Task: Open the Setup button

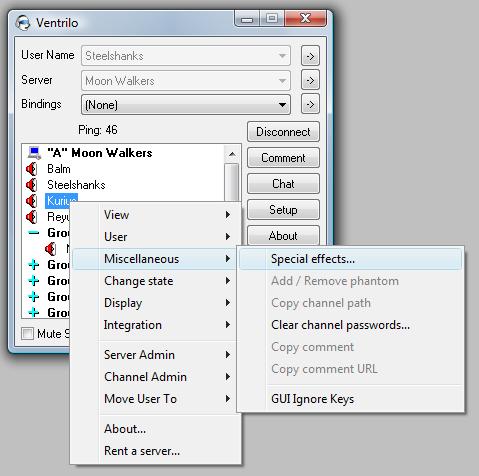Action: click(283, 210)
